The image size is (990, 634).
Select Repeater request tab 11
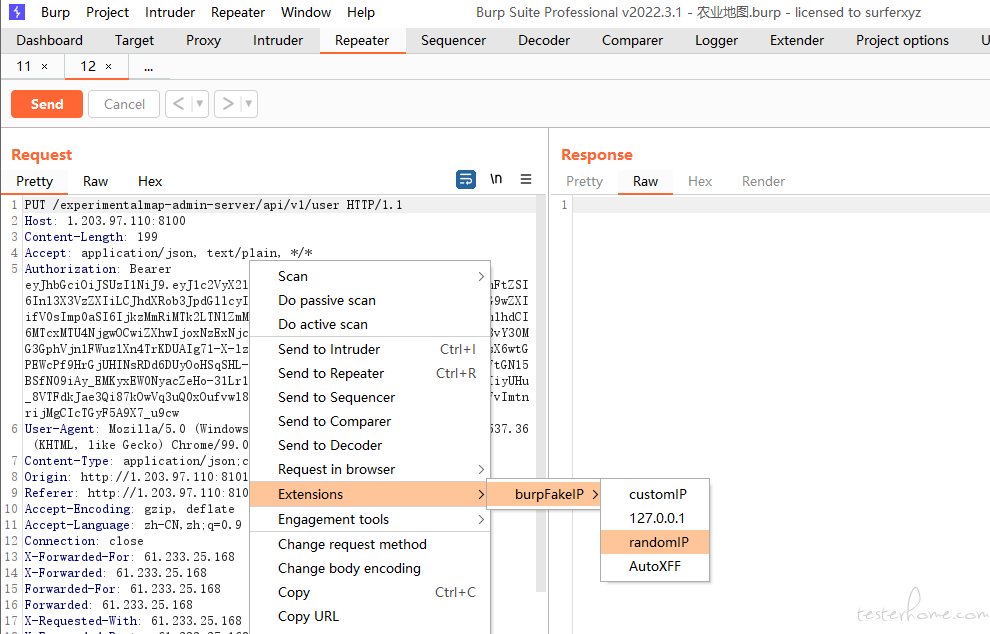pyautogui.click(x=24, y=66)
